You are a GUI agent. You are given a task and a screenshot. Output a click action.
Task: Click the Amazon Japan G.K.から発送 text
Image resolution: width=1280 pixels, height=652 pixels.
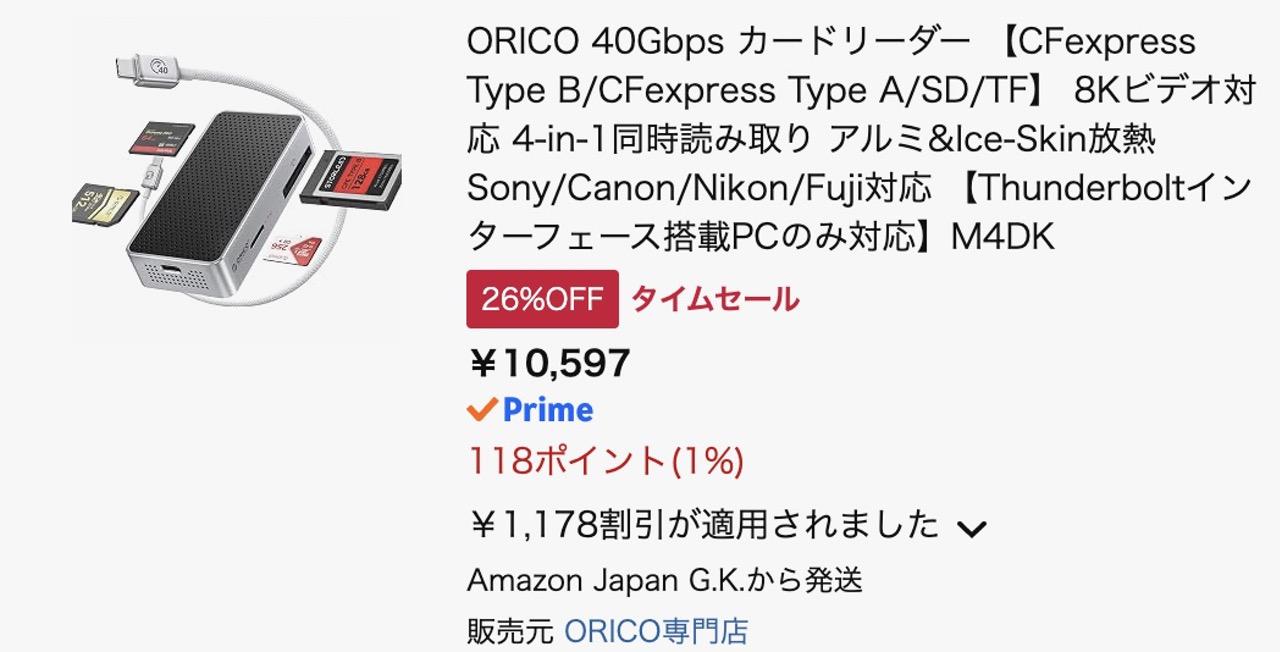665,580
